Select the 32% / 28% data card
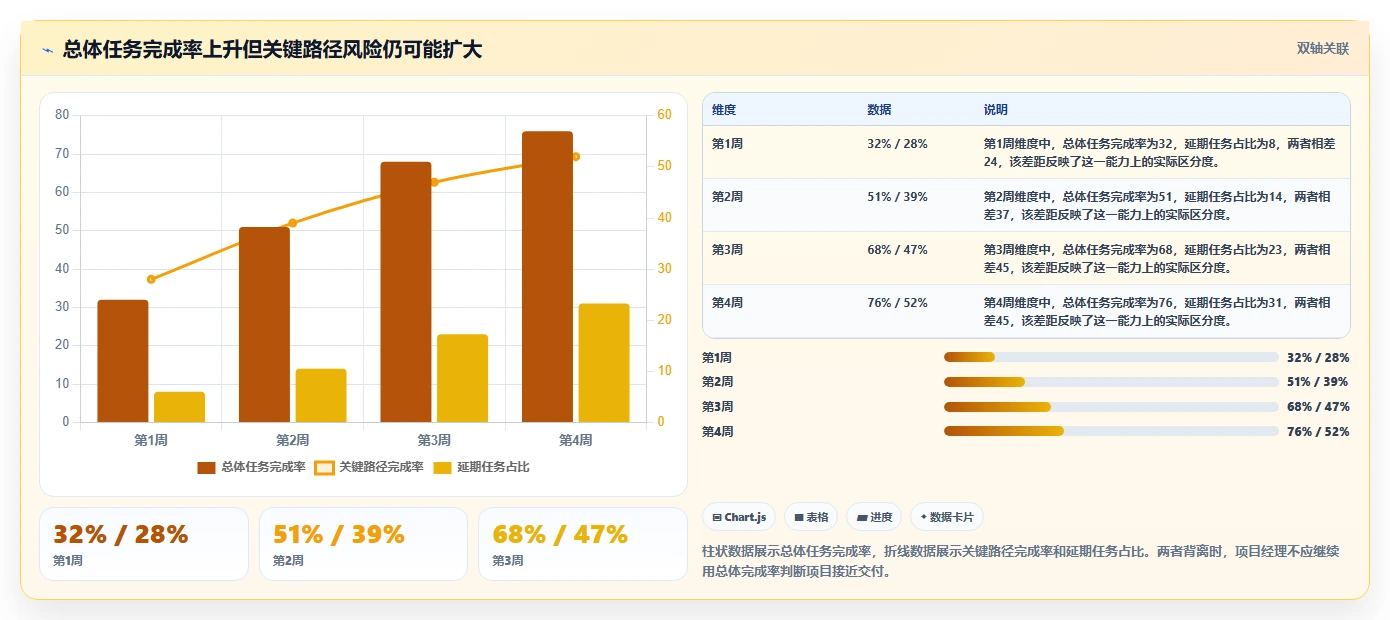Screen dimensions: 1390x620 (144, 544)
